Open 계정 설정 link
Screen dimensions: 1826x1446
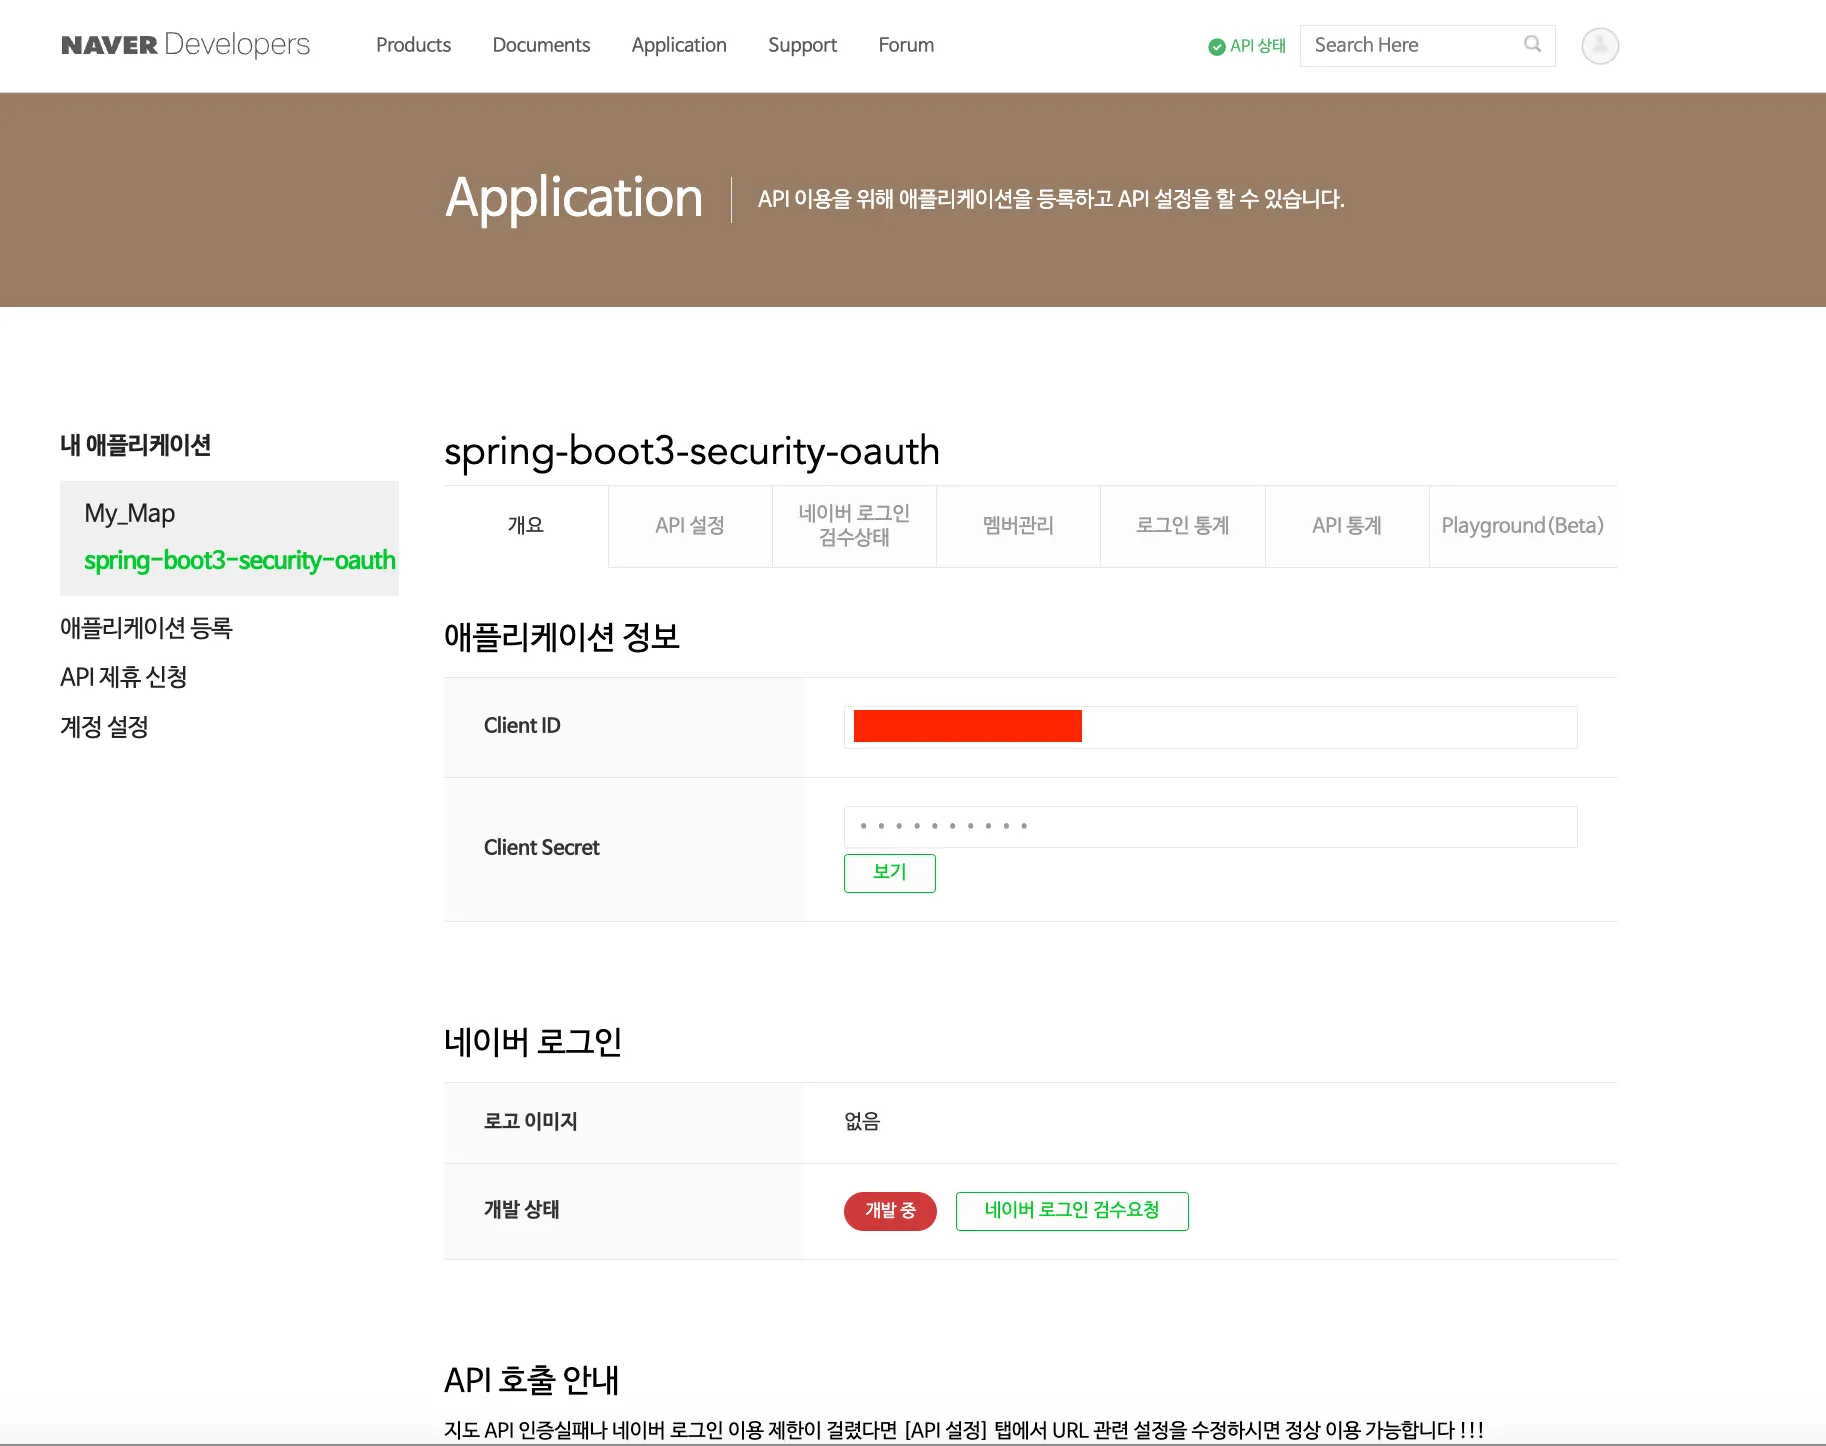click(x=104, y=727)
